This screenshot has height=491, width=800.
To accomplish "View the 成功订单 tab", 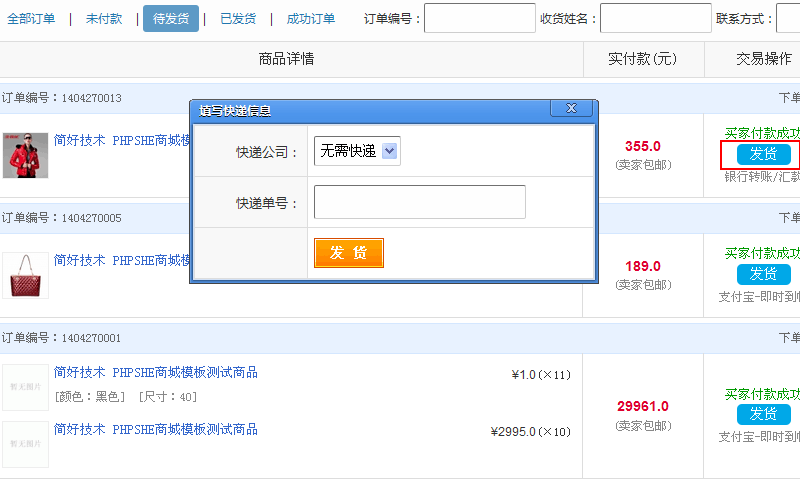I will [x=311, y=19].
